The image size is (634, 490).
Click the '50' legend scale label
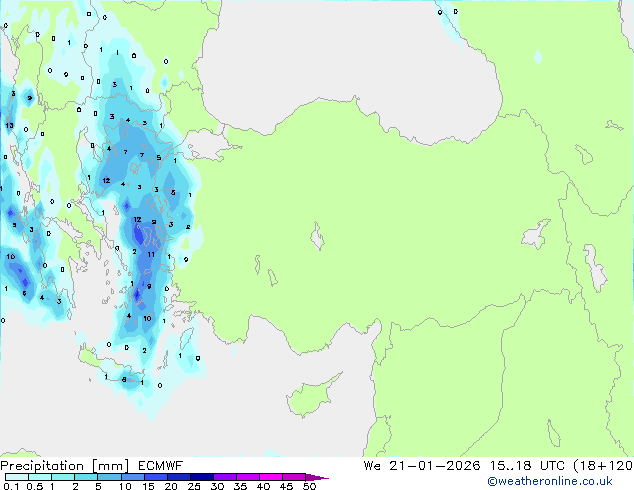click(309, 486)
